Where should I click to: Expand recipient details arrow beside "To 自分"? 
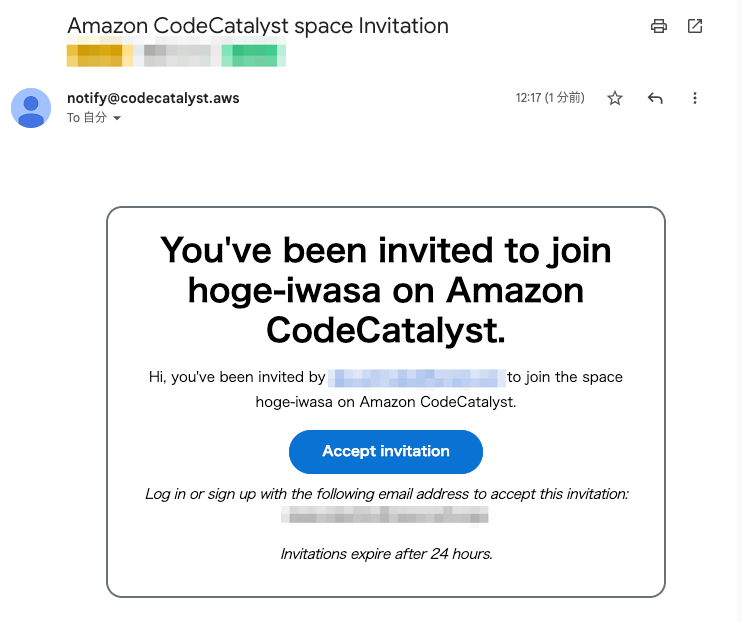117,118
